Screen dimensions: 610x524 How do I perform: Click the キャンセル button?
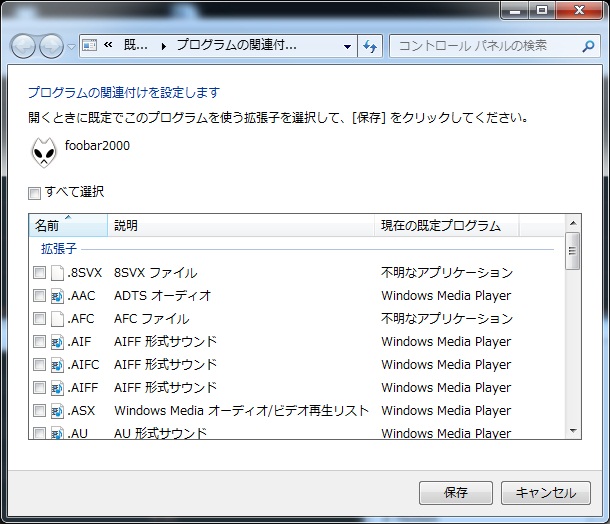coord(546,493)
